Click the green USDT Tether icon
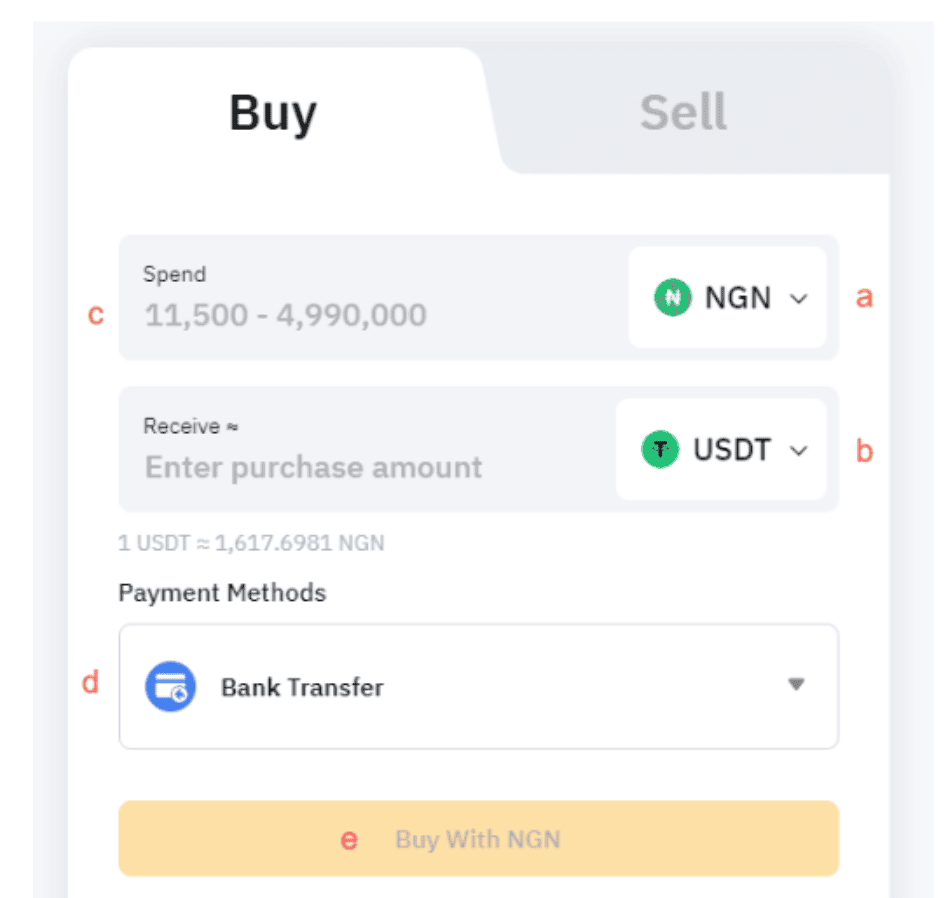 [659, 450]
